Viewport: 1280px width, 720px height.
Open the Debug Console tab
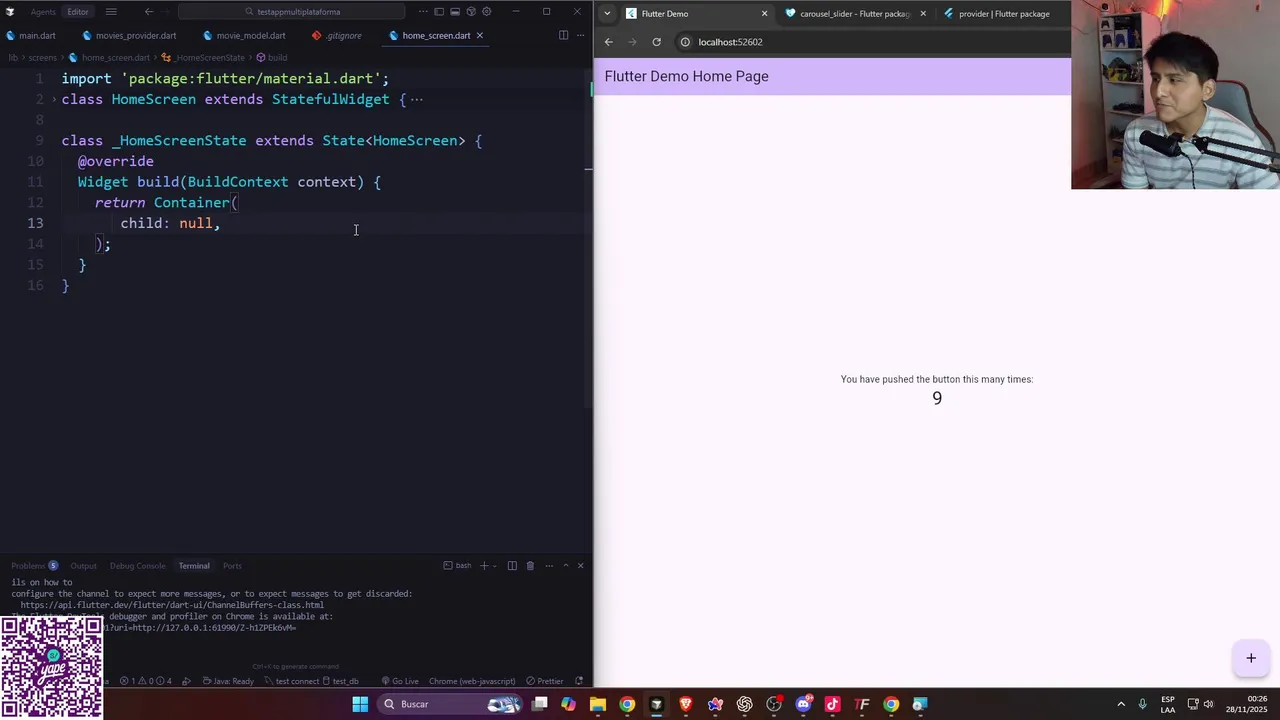(x=137, y=566)
